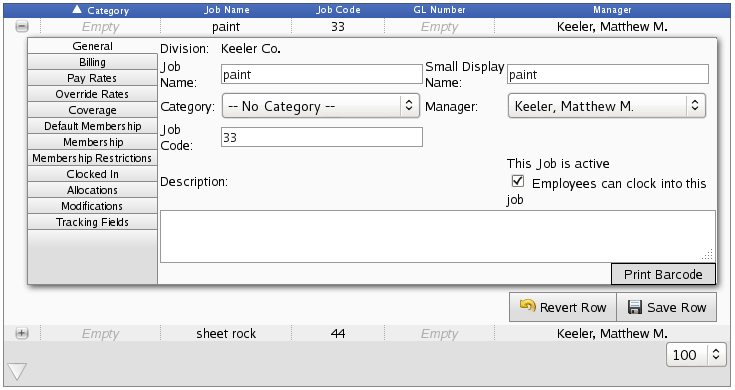Open the Category dropdown
The width and height of the screenshot is (735, 390).
pos(321,106)
